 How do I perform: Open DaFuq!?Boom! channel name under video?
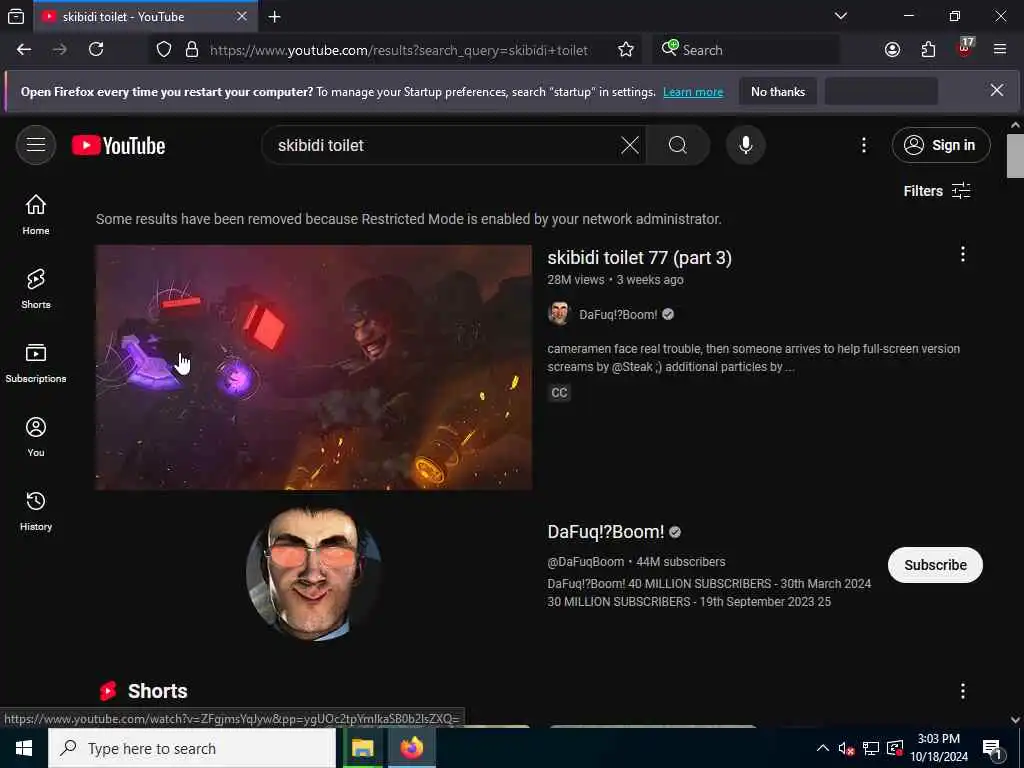[x=618, y=315]
